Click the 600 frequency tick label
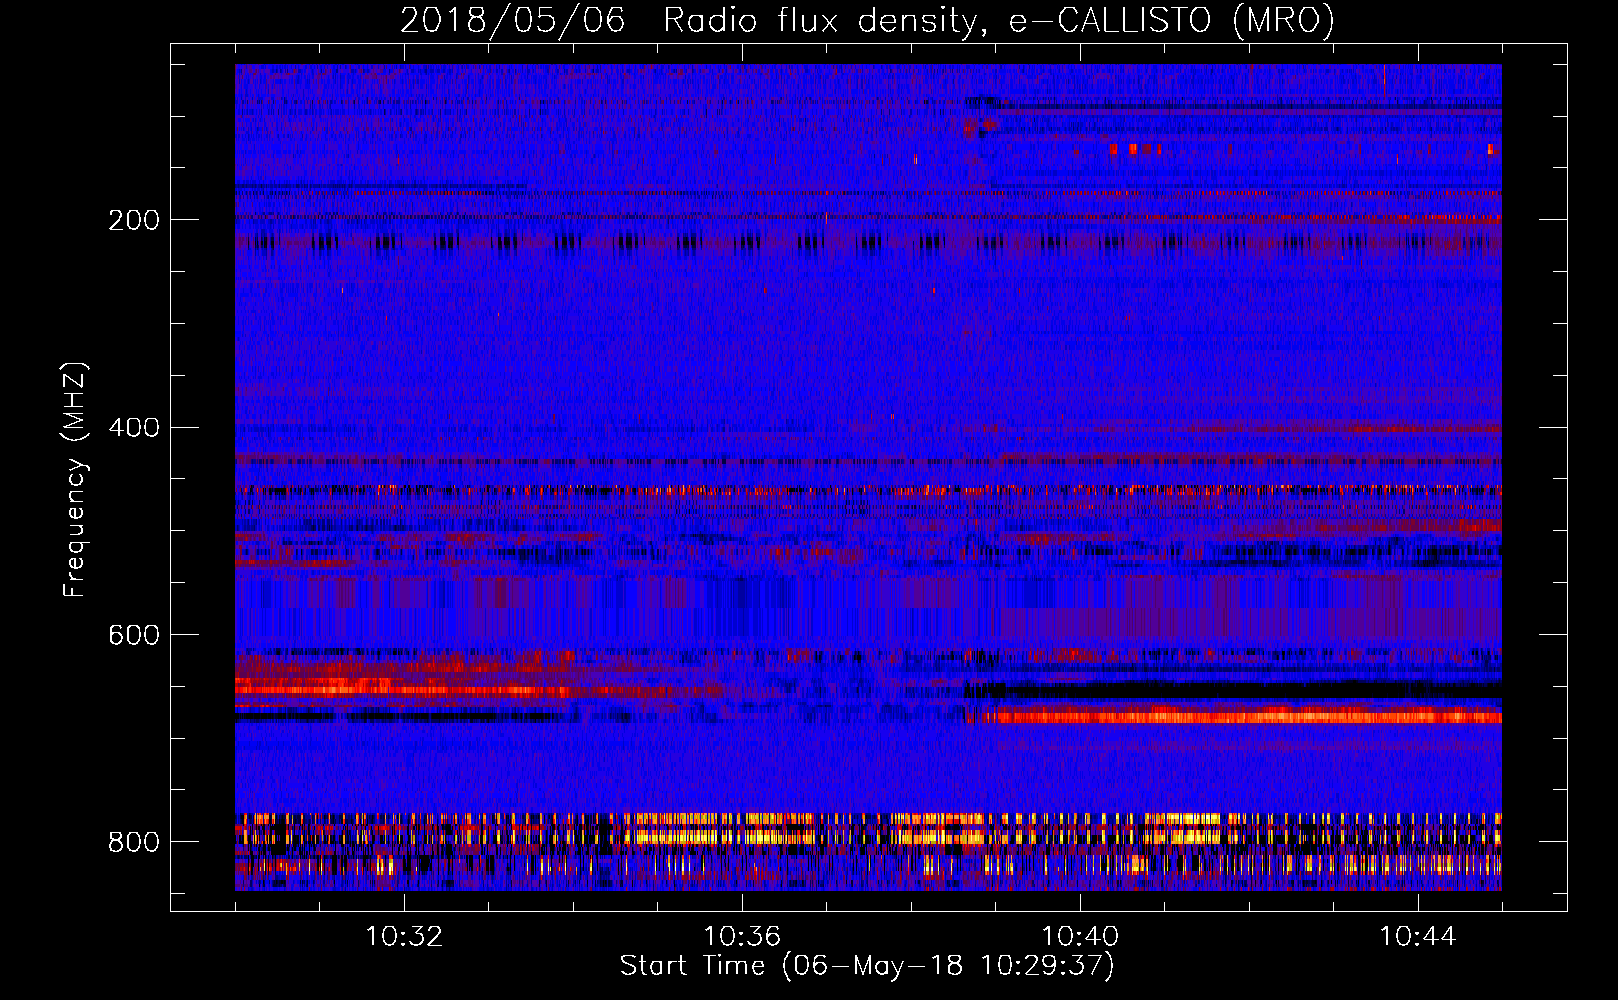1618x1000 pixels. click(134, 635)
